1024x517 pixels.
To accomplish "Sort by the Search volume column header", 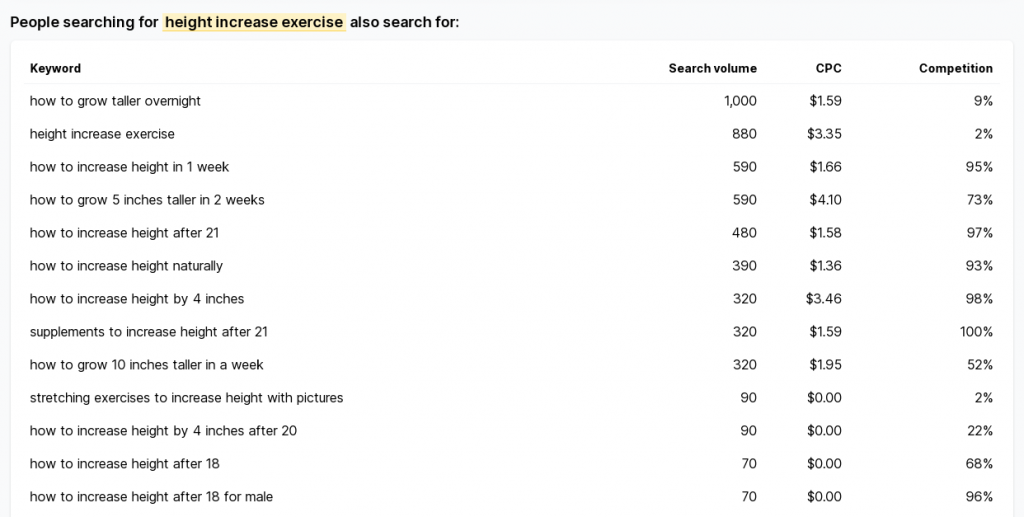I will click(712, 68).
